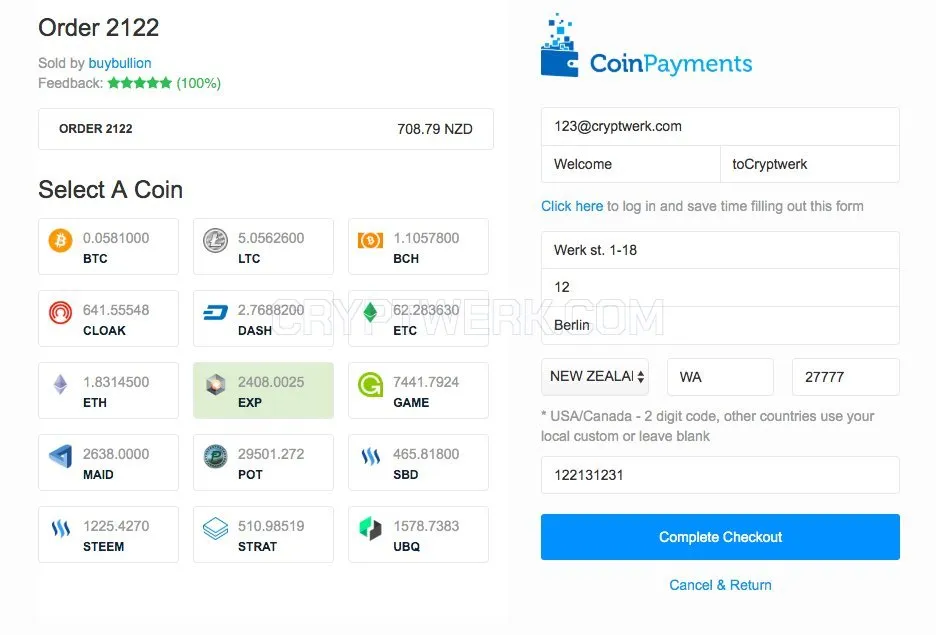
Task: Click the POT amount 29501.272
Action: (x=271, y=454)
